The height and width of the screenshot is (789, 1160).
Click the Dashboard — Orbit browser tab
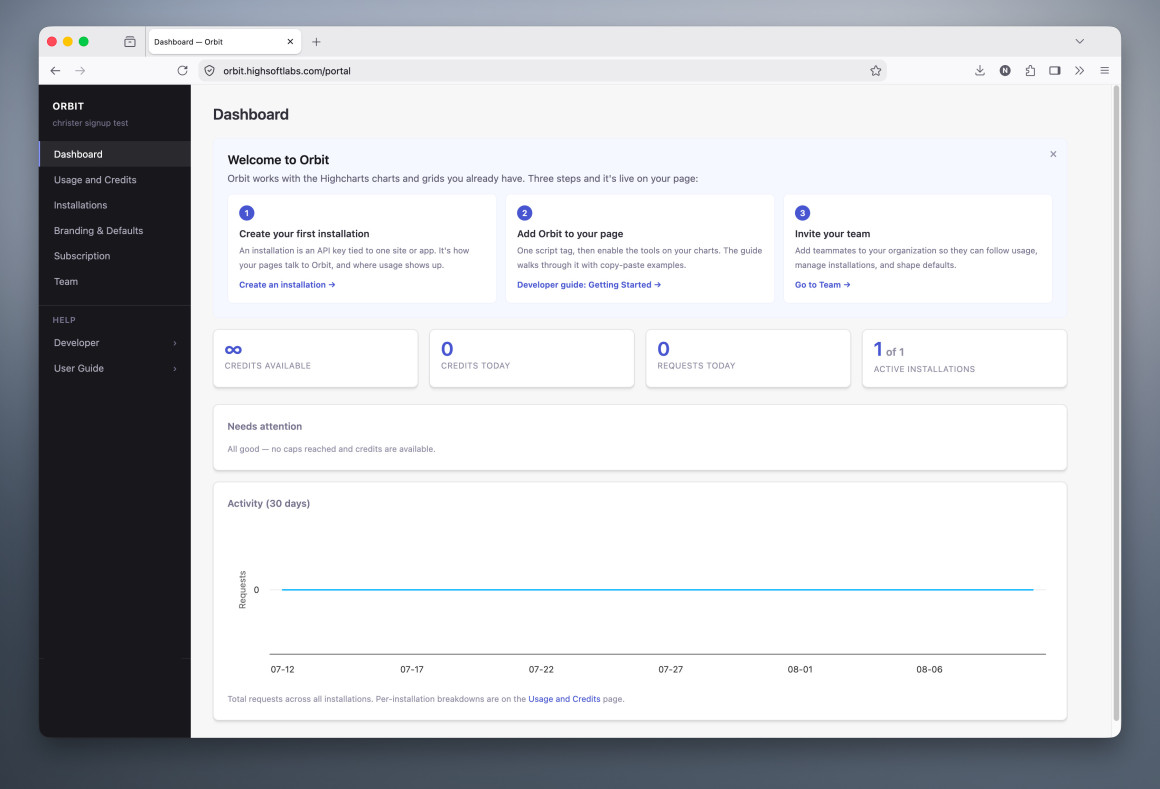click(225, 42)
